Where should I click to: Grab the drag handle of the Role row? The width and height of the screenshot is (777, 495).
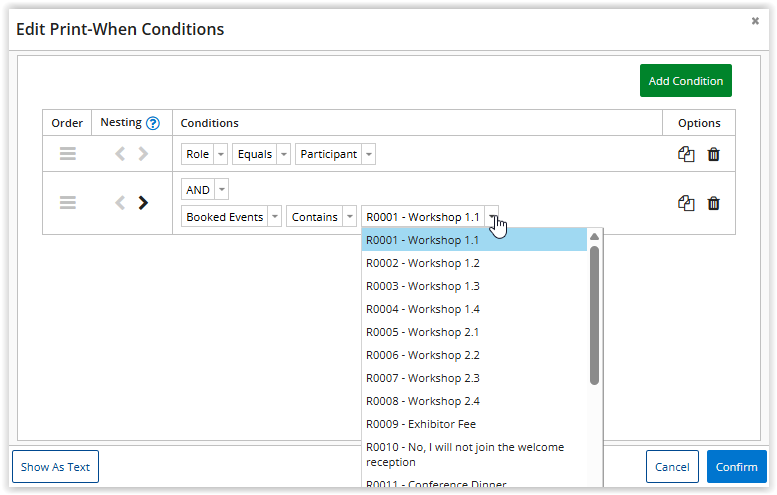click(67, 154)
